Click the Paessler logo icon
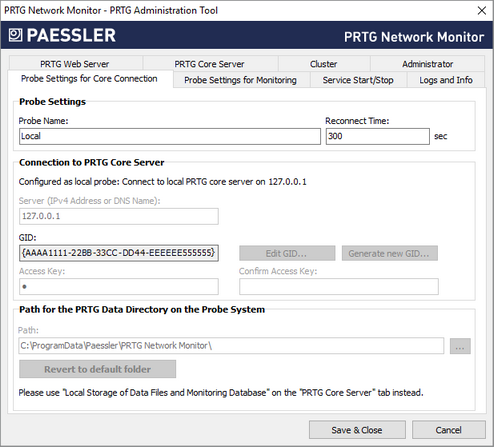 point(15,35)
